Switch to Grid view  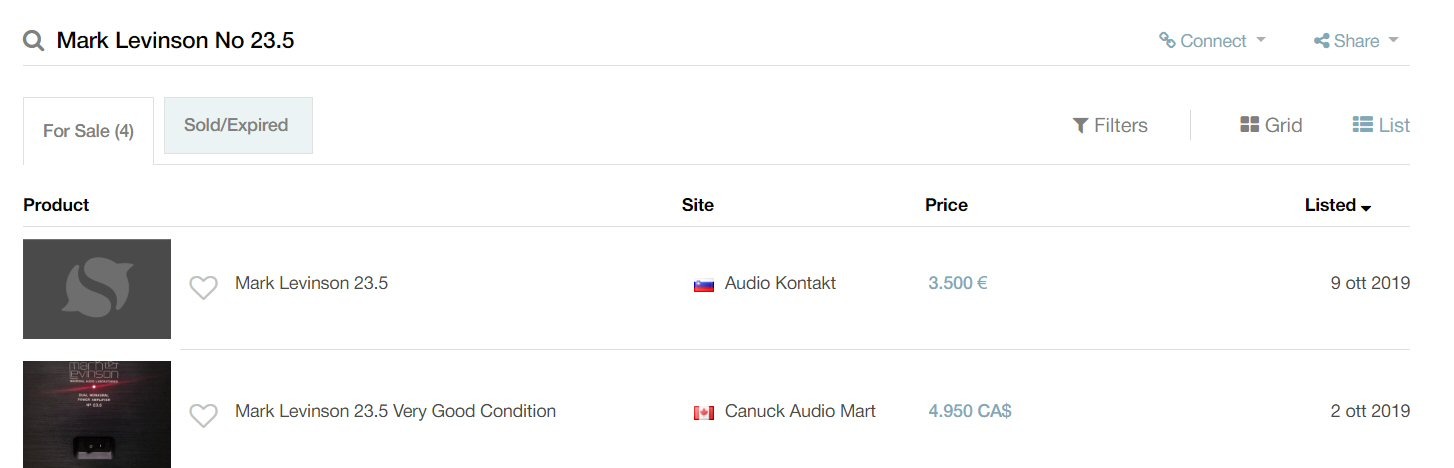tap(1271, 125)
